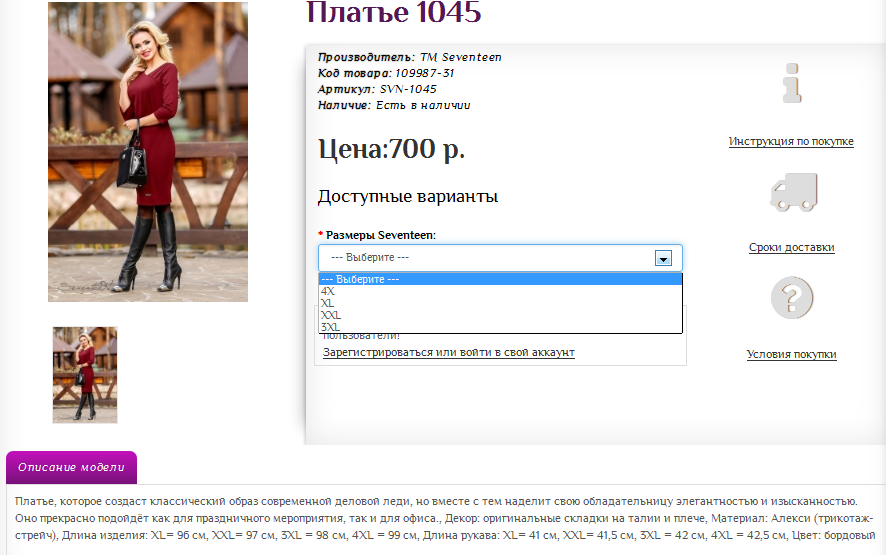
Task: Select size 4X in the dropdown list
Action: click(x=500, y=291)
